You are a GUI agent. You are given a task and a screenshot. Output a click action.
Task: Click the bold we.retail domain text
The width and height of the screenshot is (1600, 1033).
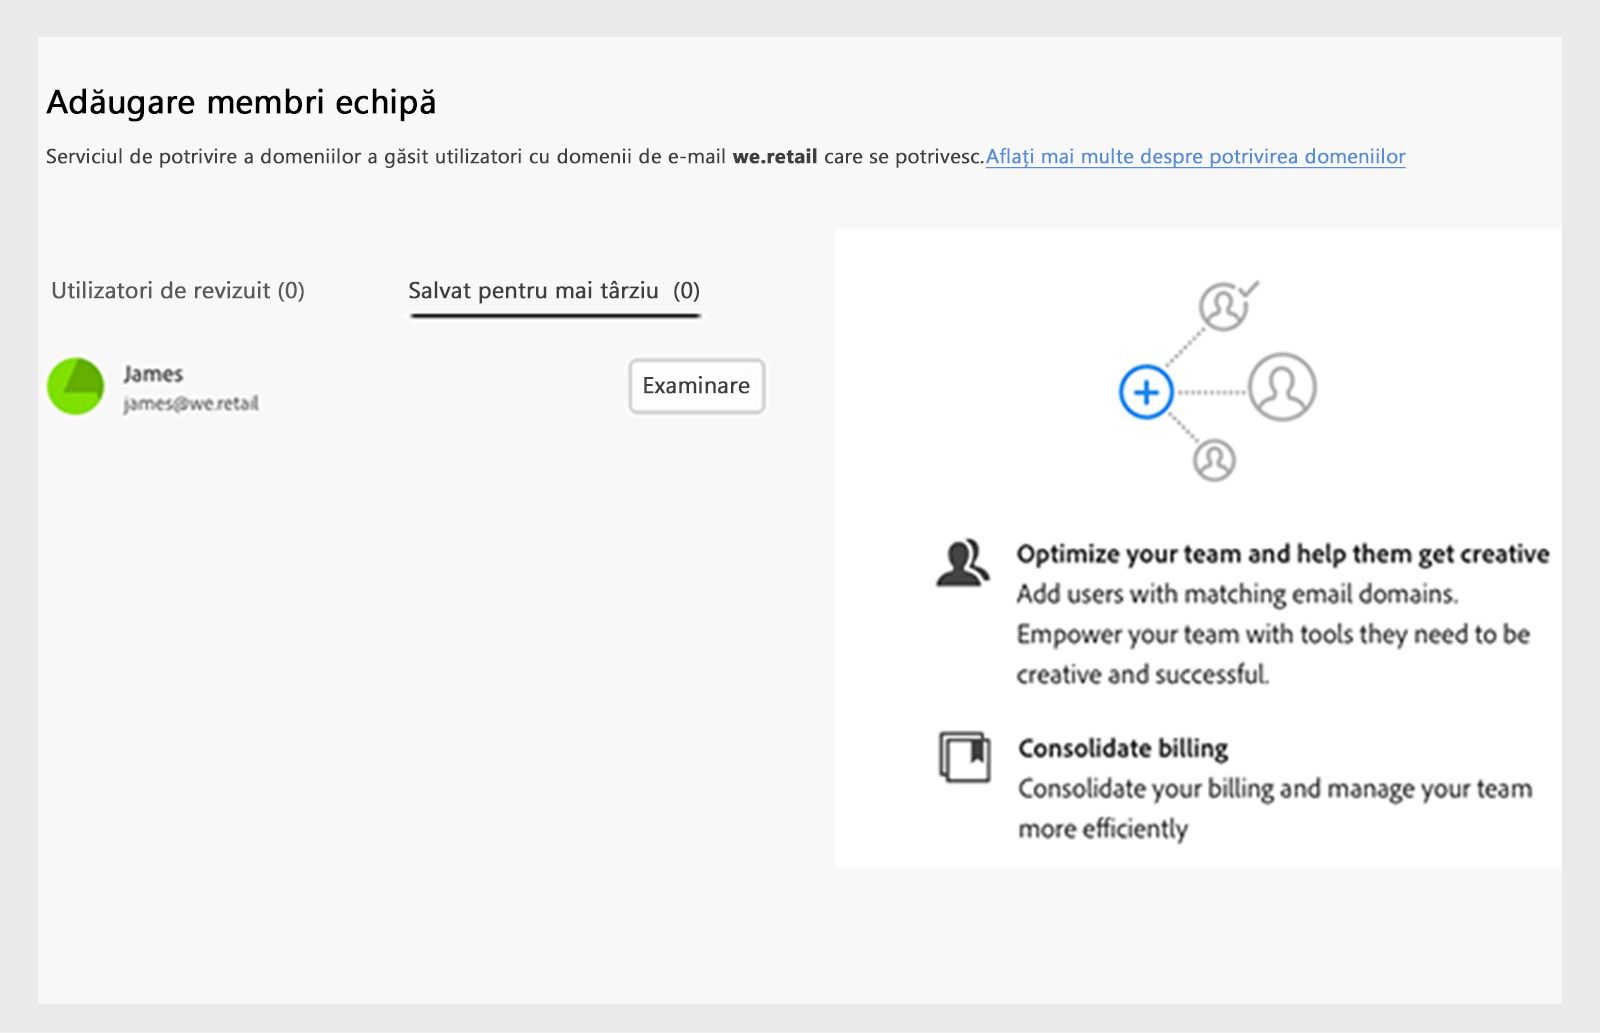click(x=774, y=157)
